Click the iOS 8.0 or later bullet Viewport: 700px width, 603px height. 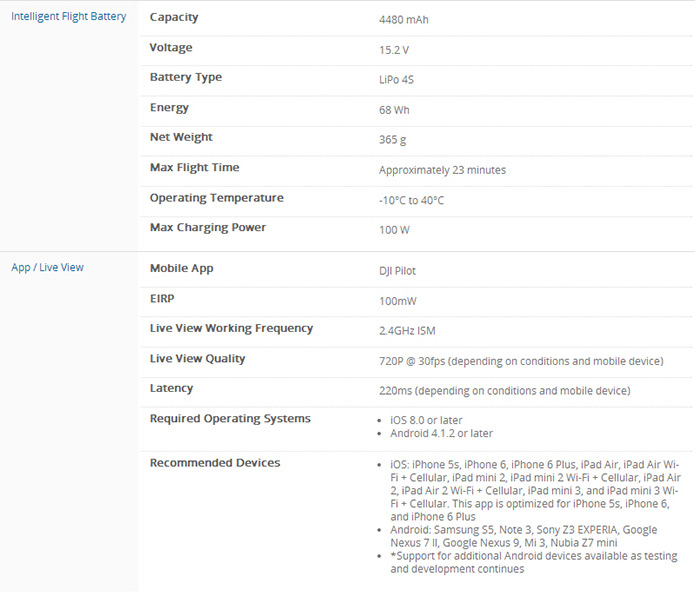426,421
